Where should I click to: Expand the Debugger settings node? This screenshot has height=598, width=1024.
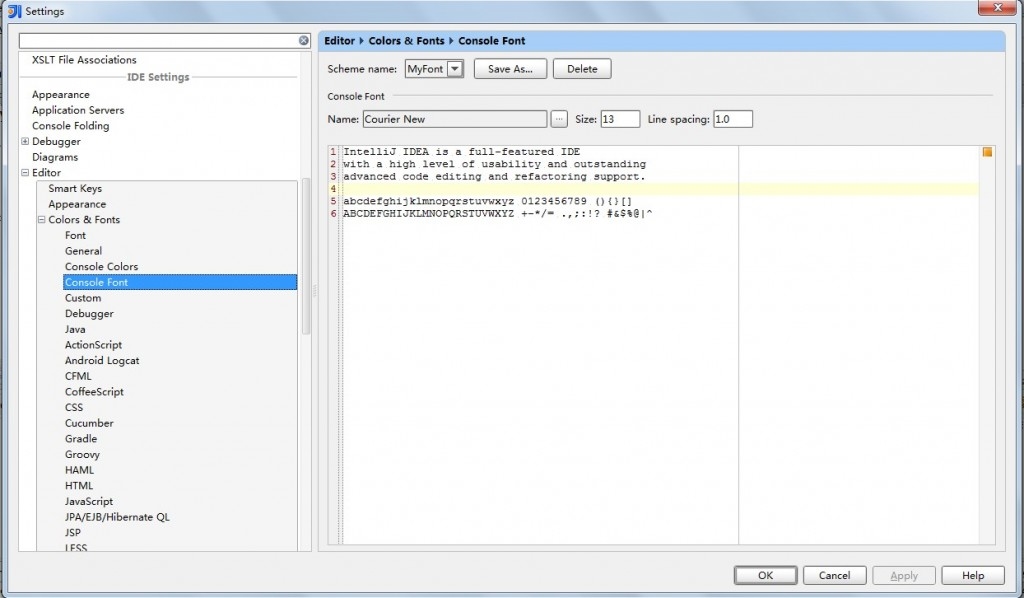[25, 141]
